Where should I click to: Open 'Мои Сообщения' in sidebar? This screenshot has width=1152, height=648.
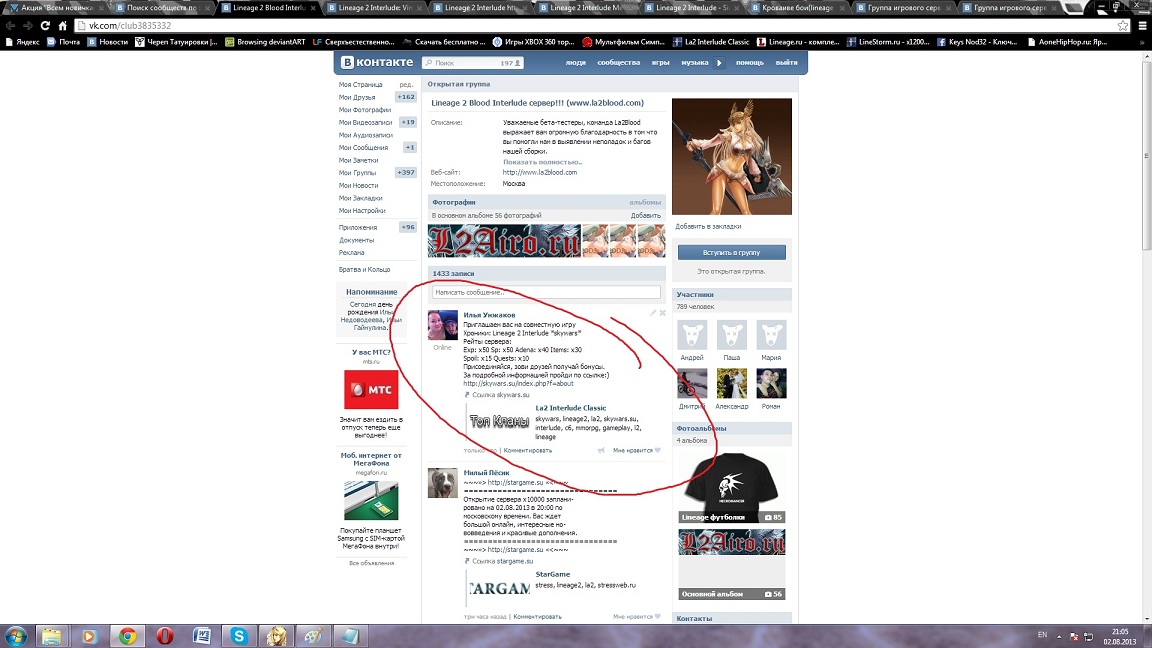point(363,148)
